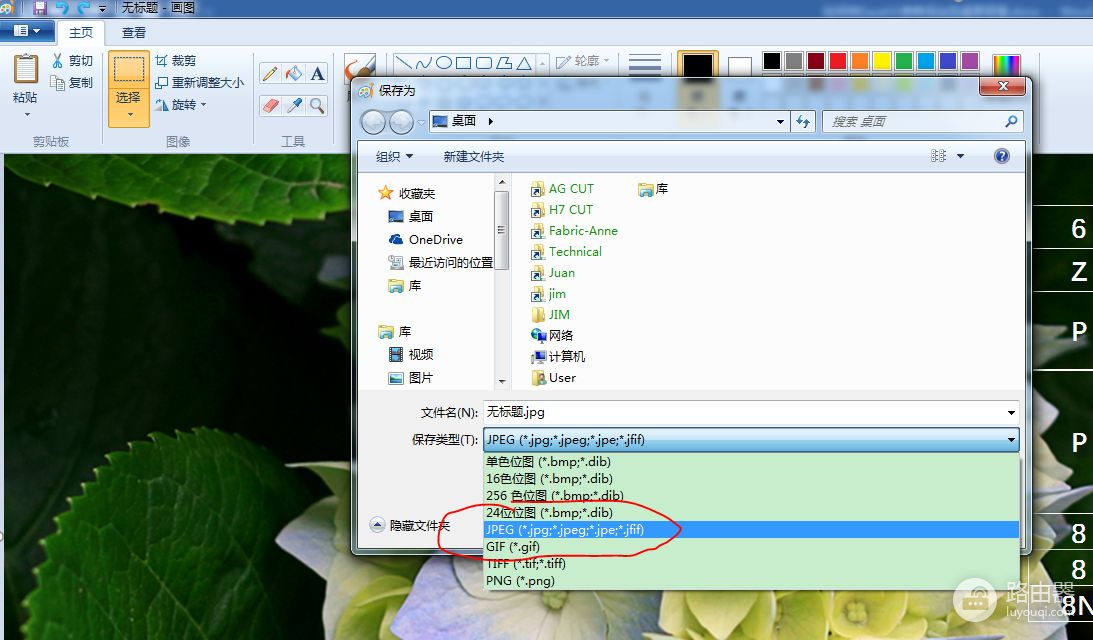The image size is (1093, 640).
Task: Select Color 1 black foreground box
Action: 698,65
